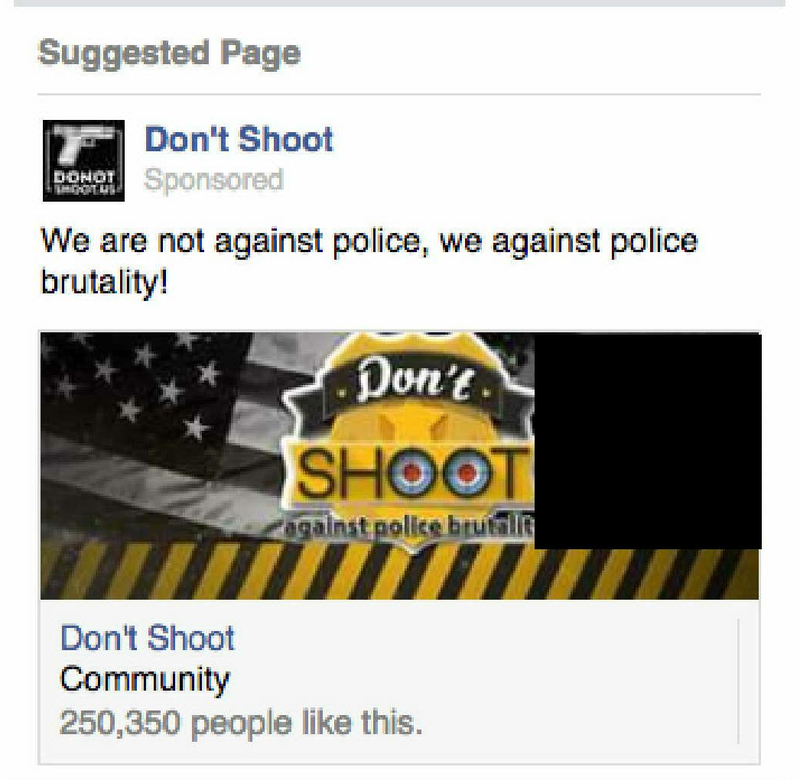Click the 250,350 people like this count
The height and width of the screenshot is (780, 800).
pyautogui.click(x=241, y=722)
